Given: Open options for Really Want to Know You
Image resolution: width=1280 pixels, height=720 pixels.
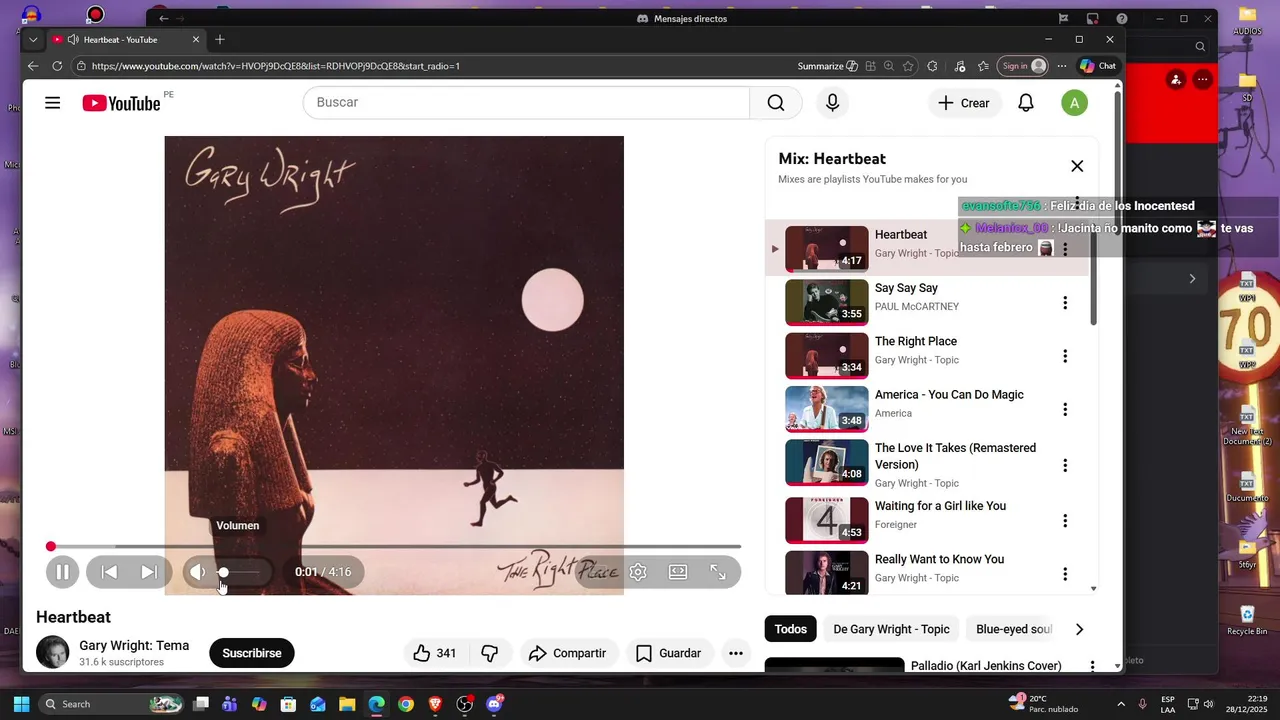Looking at the screenshot, I should point(1065,574).
